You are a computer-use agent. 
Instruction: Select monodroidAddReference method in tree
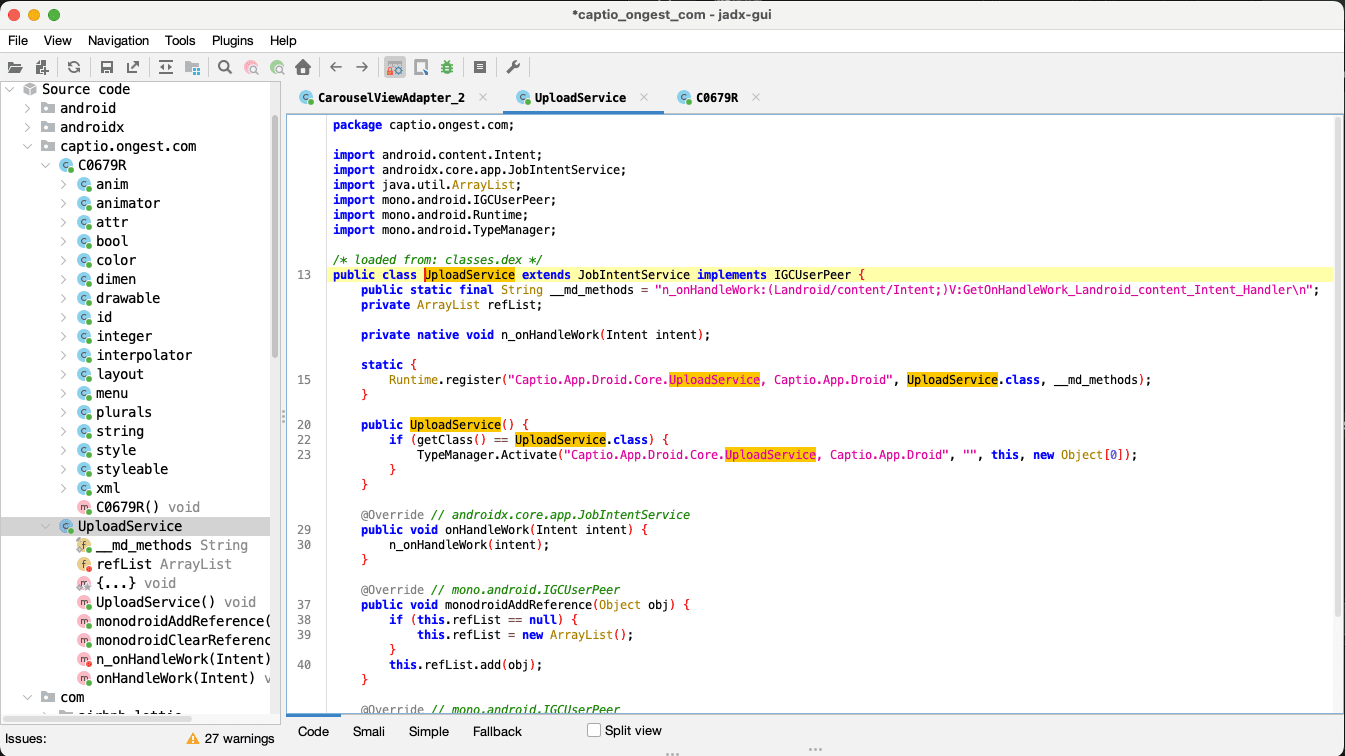[183, 621]
